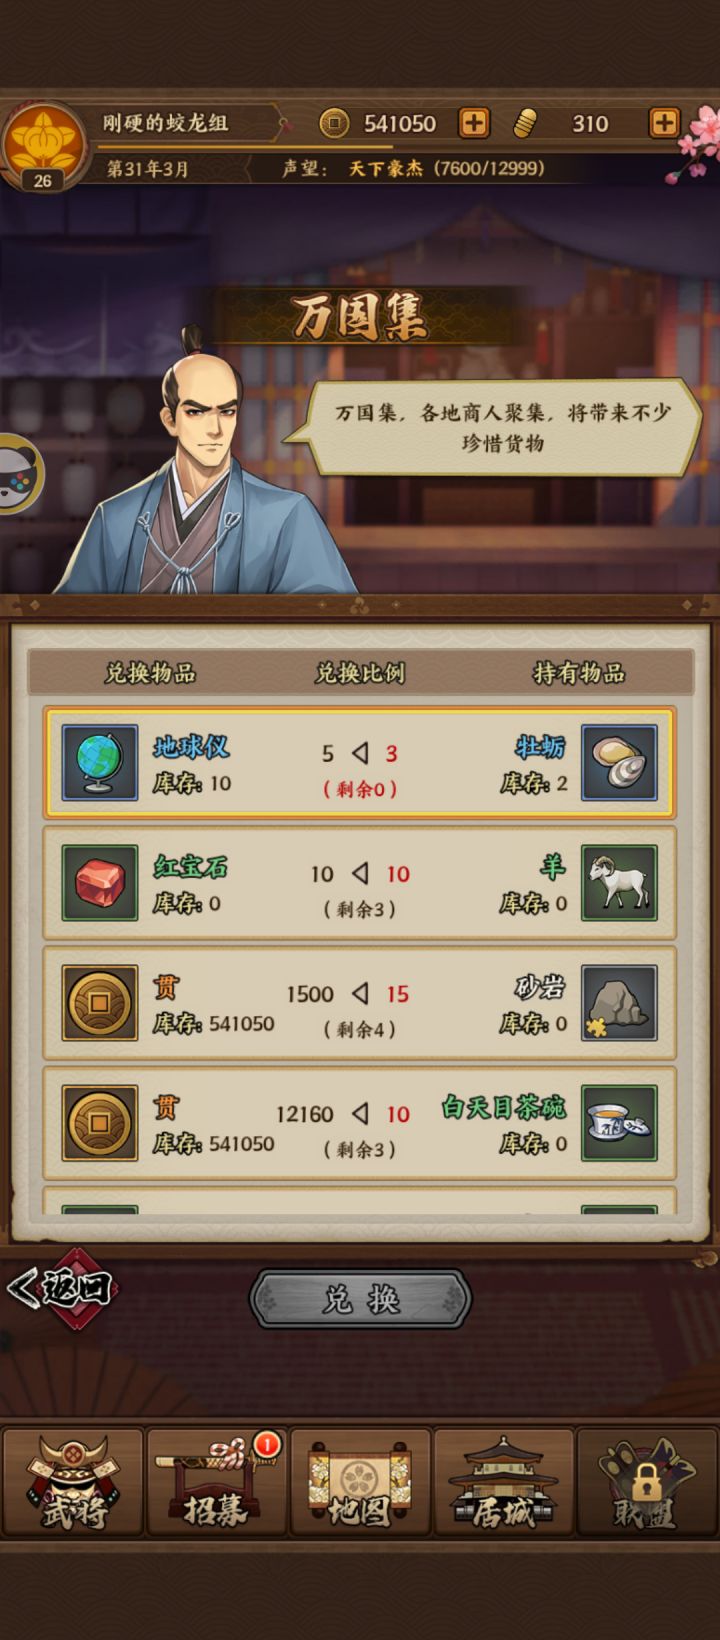Click the 白天目茶碗 tea bowl icon

point(620,1123)
